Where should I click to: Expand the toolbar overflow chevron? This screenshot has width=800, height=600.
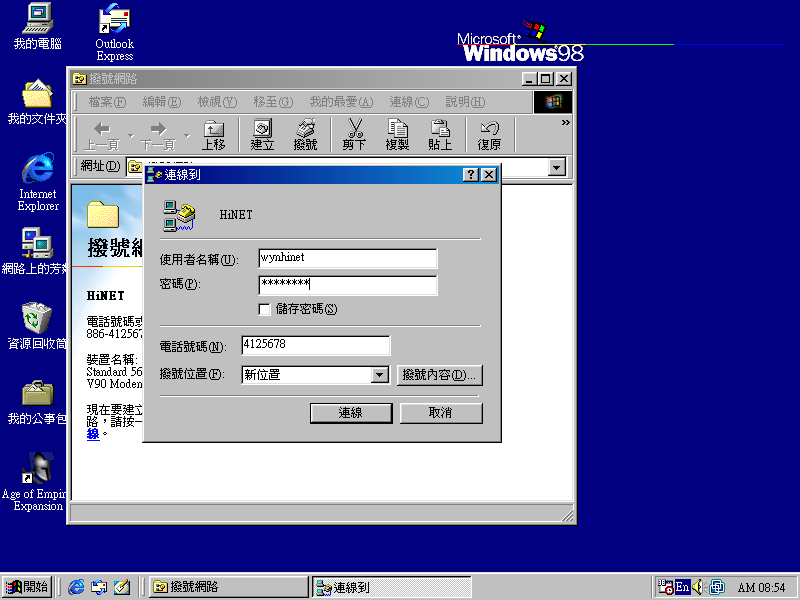tap(565, 122)
